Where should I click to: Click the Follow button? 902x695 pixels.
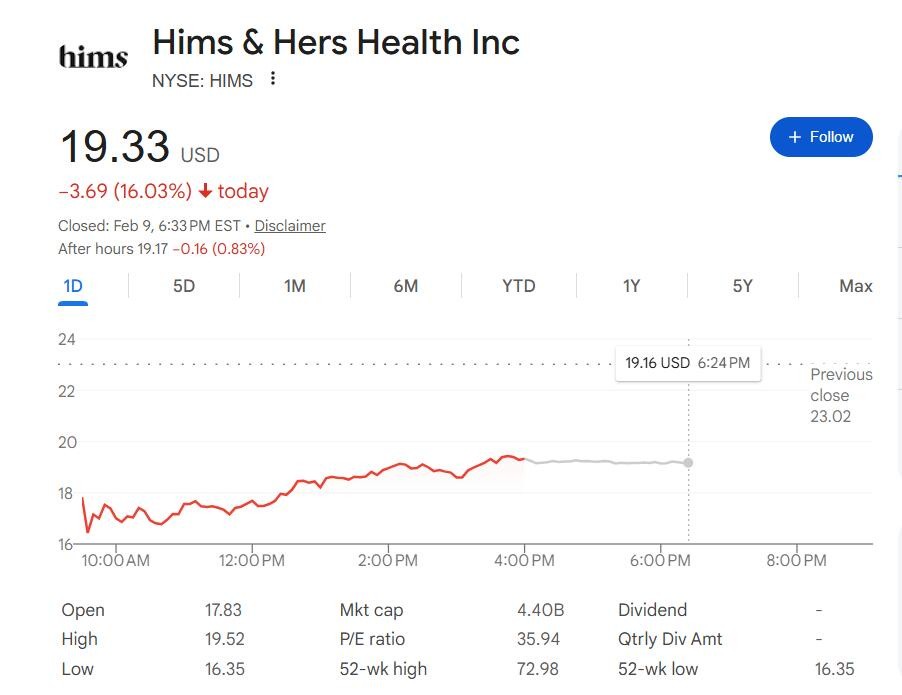pos(821,137)
